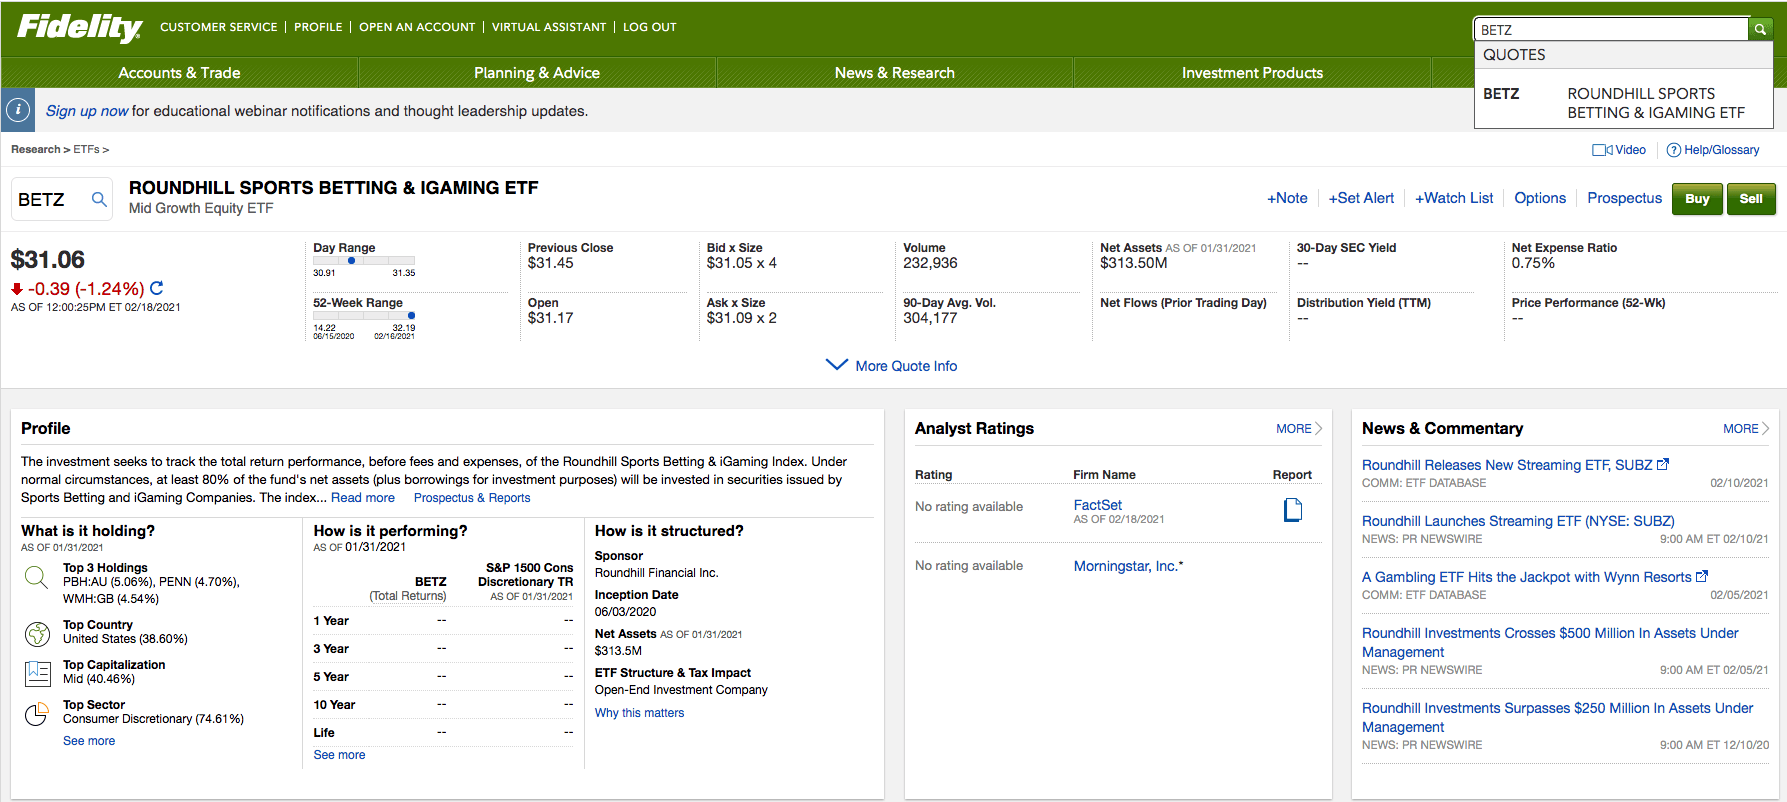Open the Options link
This screenshot has width=1787, height=802.
tap(1540, 198)
